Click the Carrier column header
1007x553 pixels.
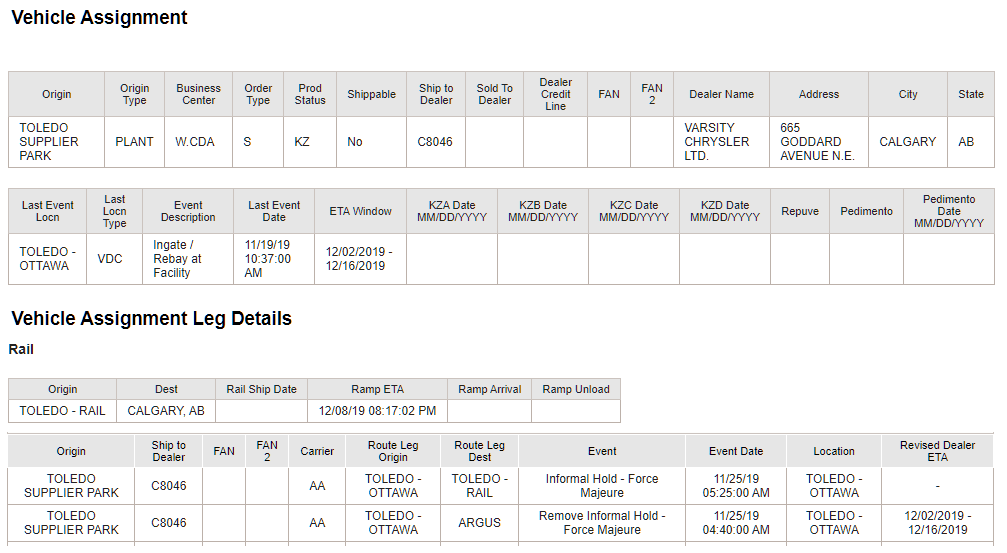(317, 452)
